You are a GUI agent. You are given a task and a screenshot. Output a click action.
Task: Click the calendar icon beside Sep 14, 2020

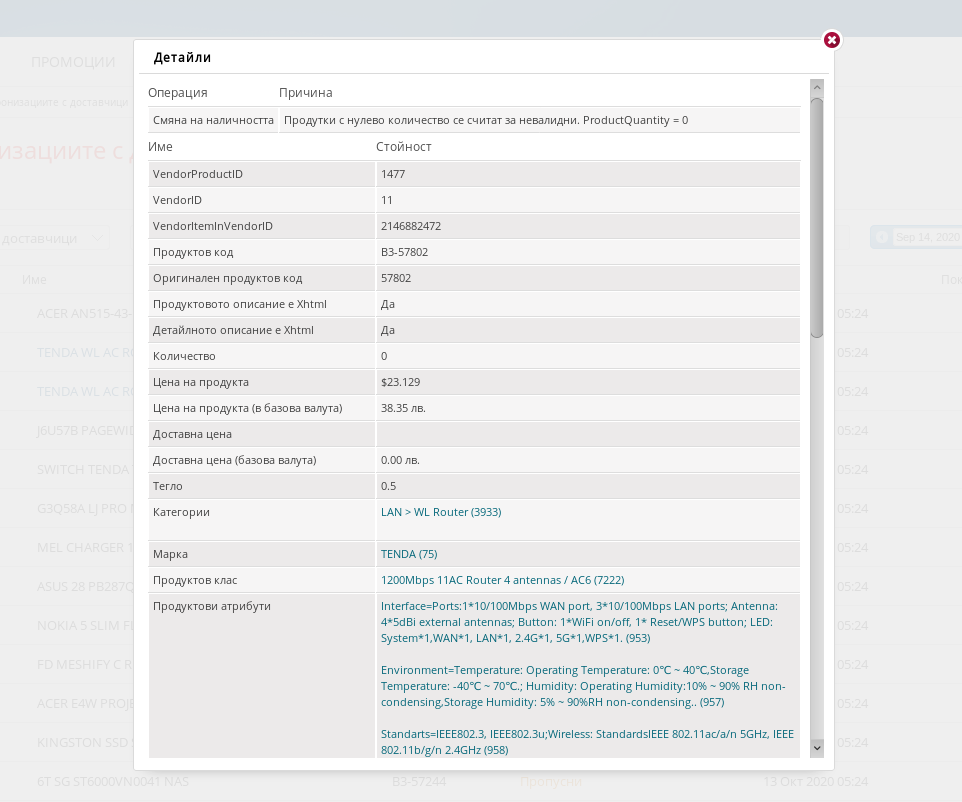[x=882, y=237]
